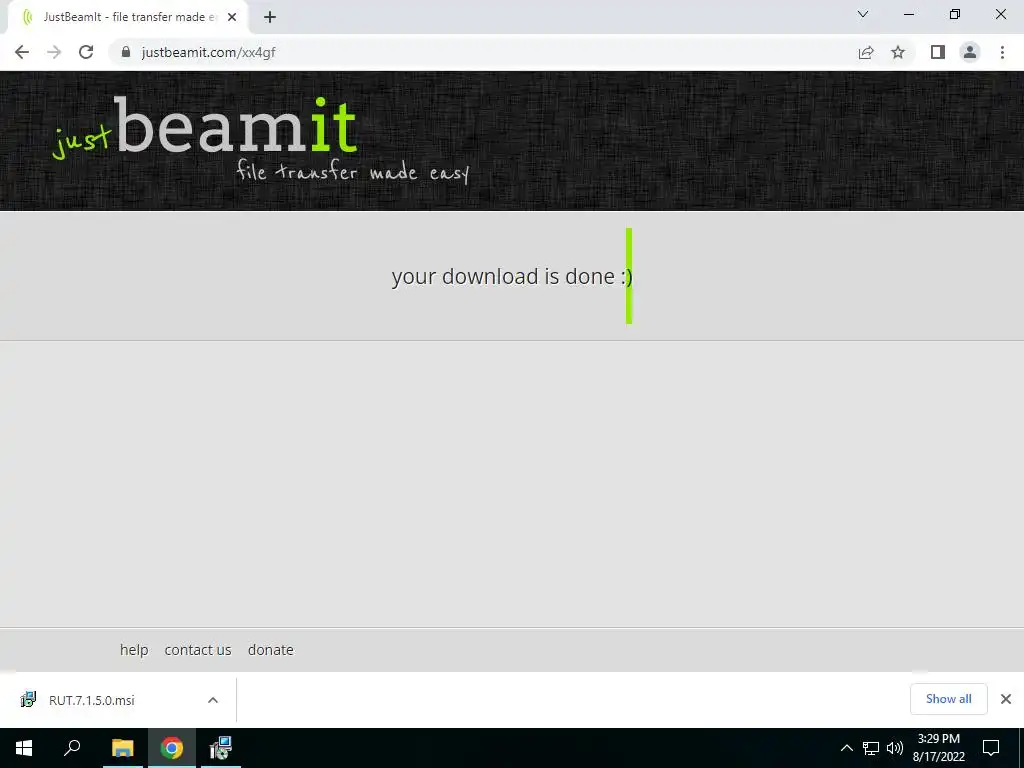Click 'your download is done :)' text
The image size is (1024, 768).
pyautogui.click(x=512, y=276)
